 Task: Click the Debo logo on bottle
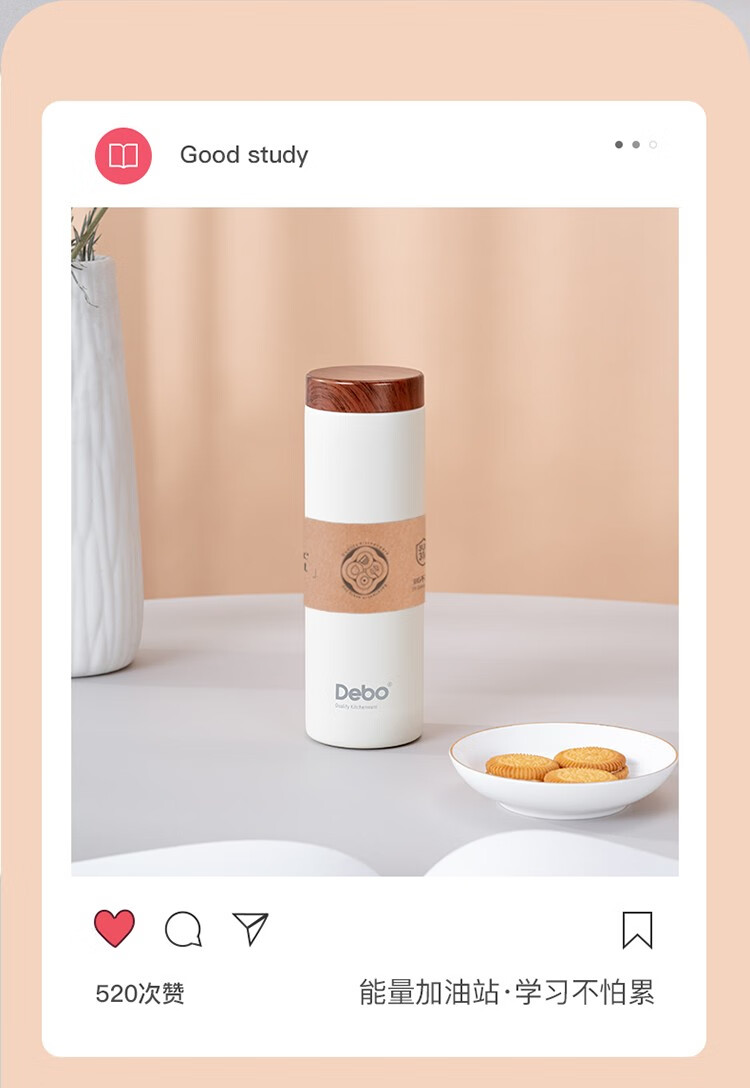[363, 692]
